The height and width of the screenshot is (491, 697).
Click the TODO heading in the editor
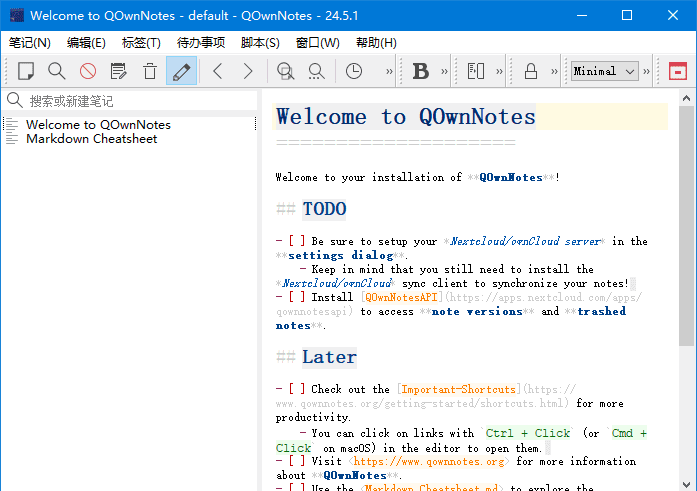[324, 209]
